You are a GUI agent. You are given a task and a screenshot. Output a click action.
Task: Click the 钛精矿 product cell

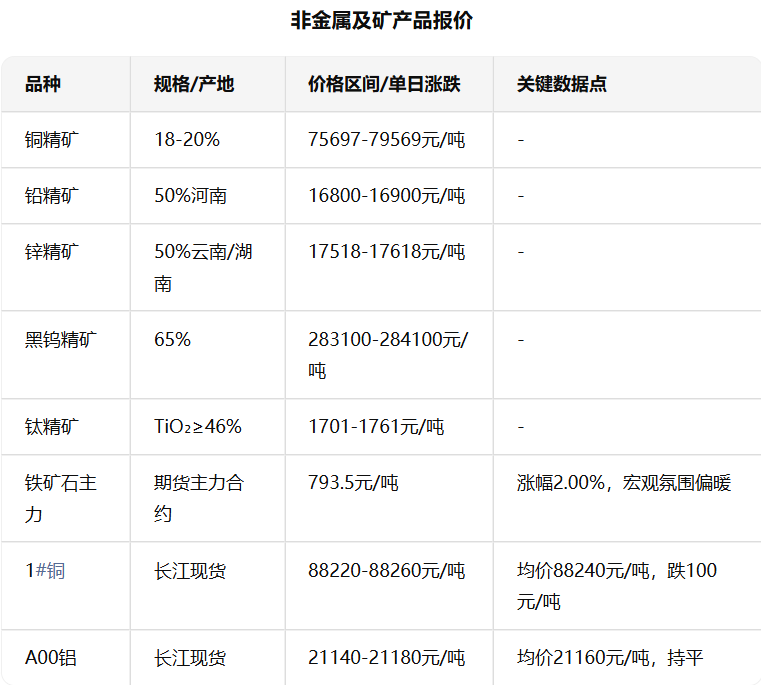pos(52,427)
